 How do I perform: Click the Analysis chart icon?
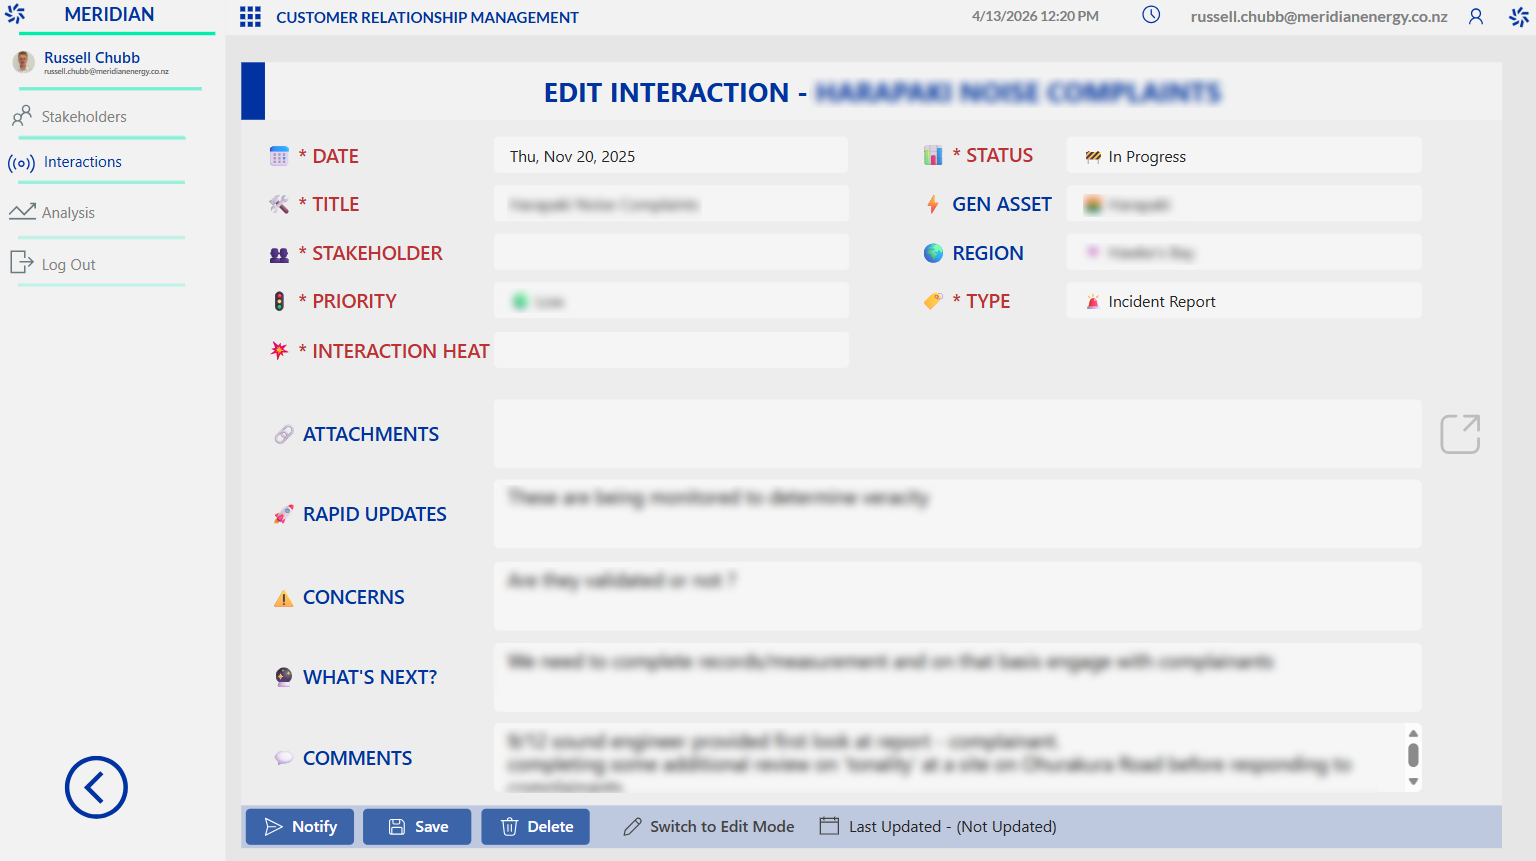tap(22, 212)
